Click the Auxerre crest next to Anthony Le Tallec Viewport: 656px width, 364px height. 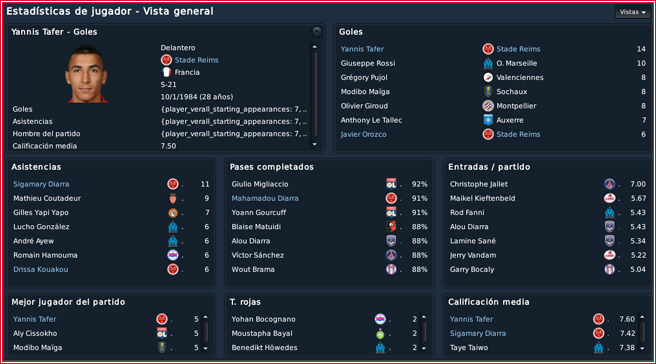(488, 120)
